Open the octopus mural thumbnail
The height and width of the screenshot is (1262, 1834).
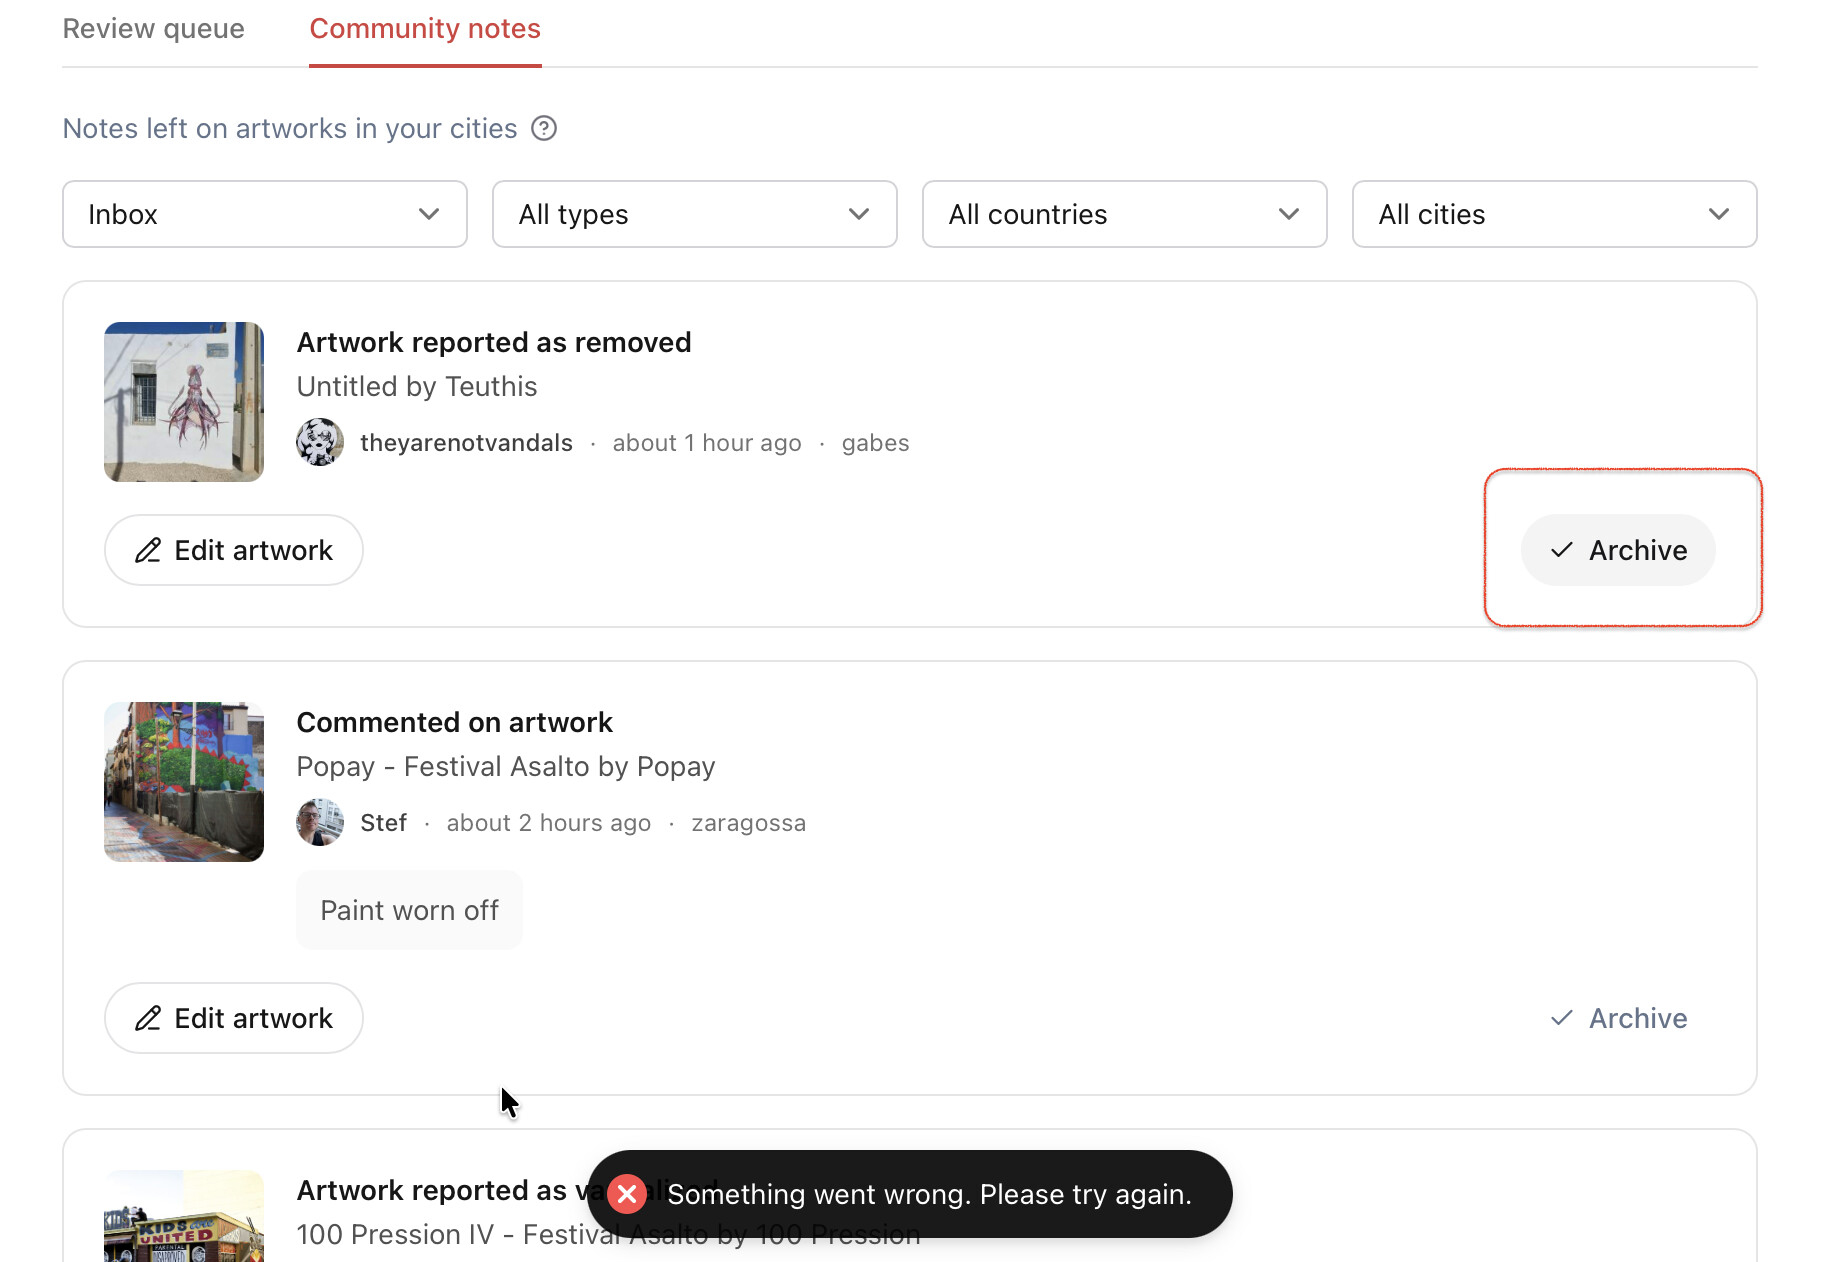pos(184,402)
